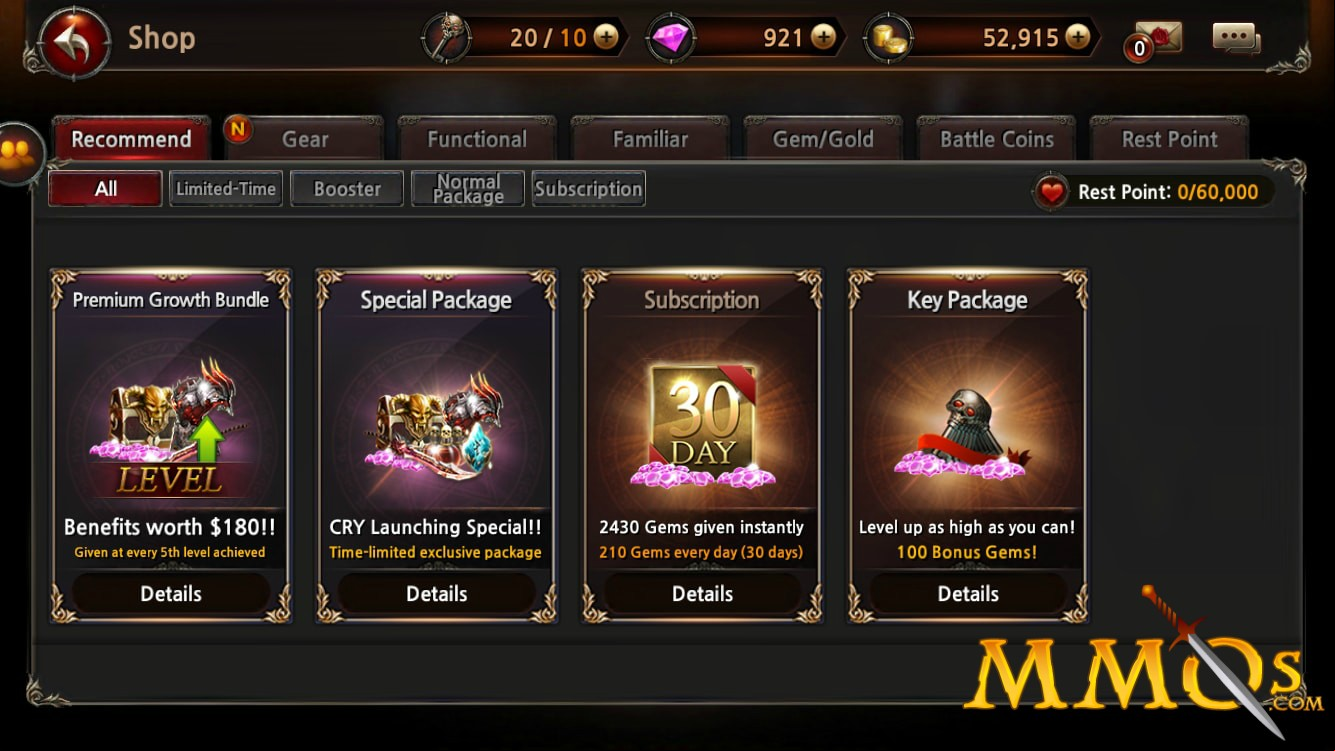This screenshot has width=1335, height=751.
Task: Open the friends icon on left edge
Action: 19,153
